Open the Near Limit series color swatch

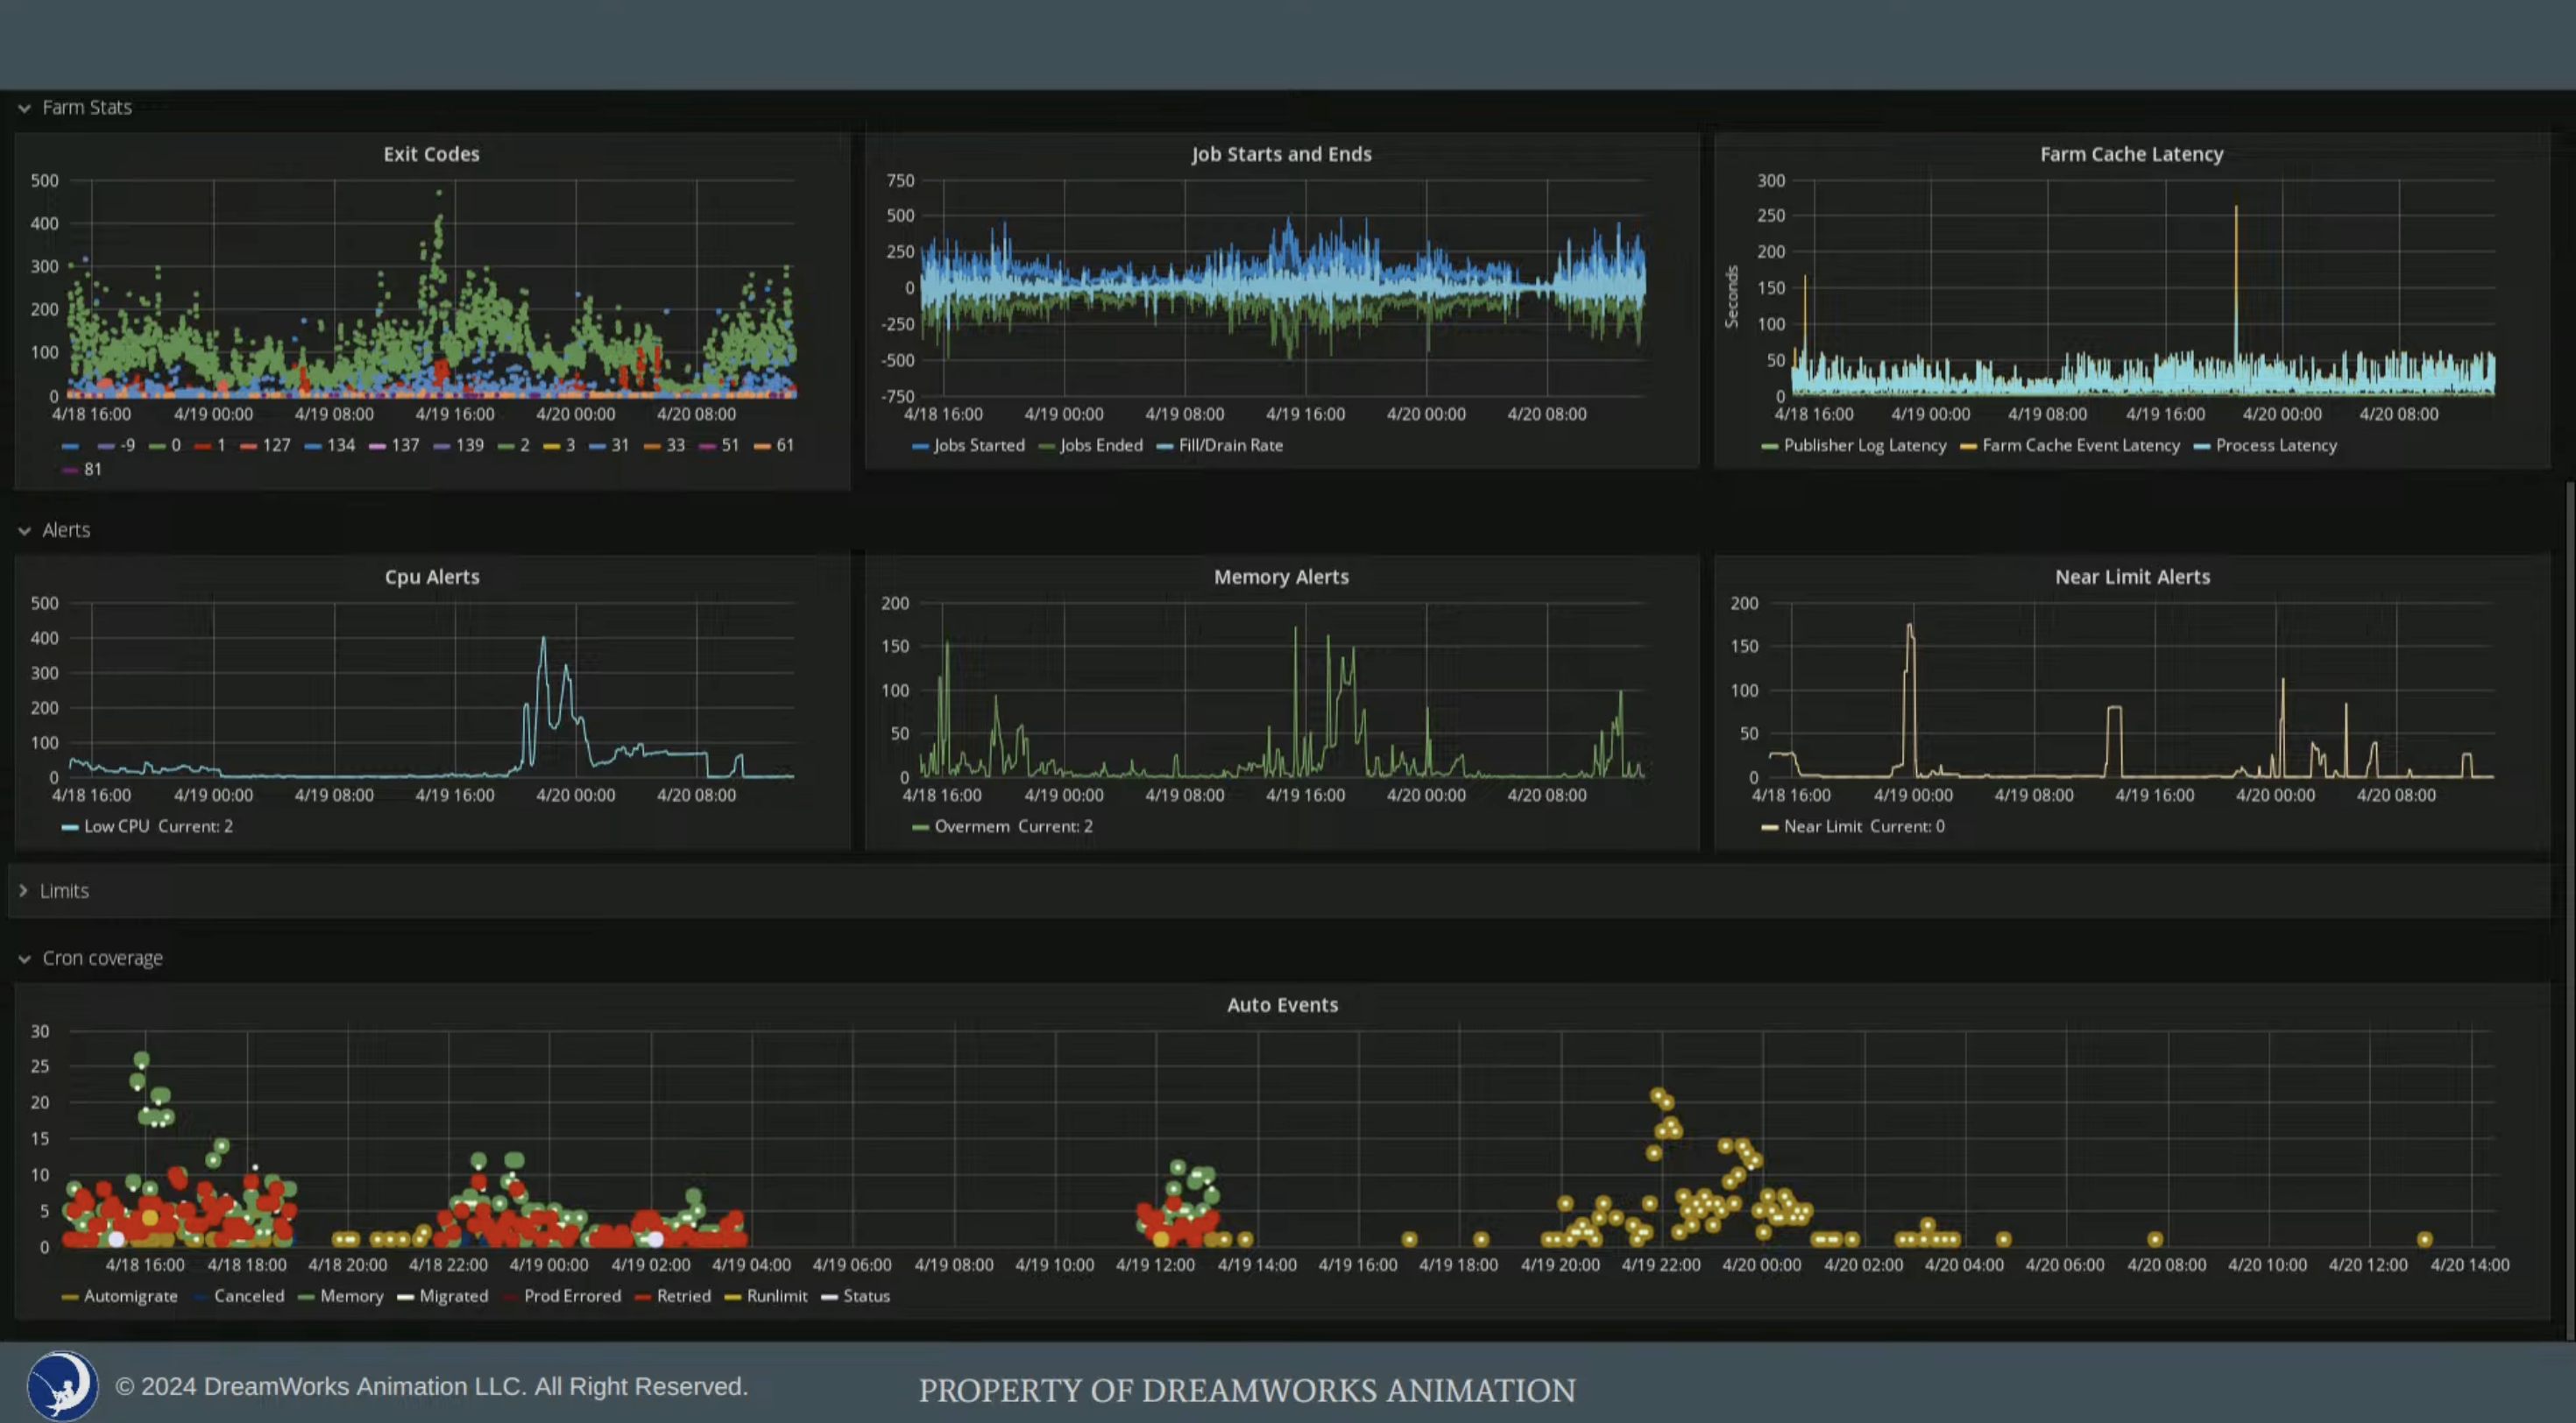pos(1769,827)
